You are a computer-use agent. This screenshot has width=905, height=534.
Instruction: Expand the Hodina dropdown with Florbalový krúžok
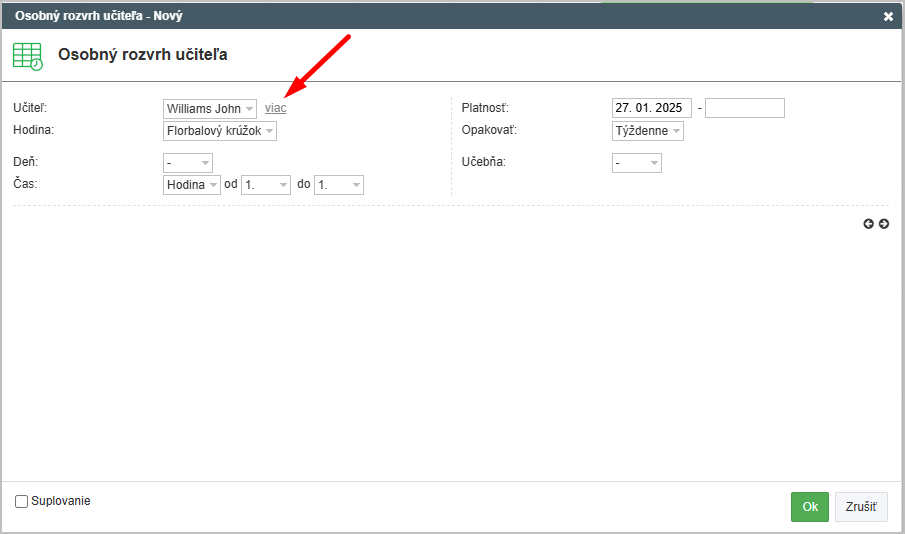(x=220, y=131)
